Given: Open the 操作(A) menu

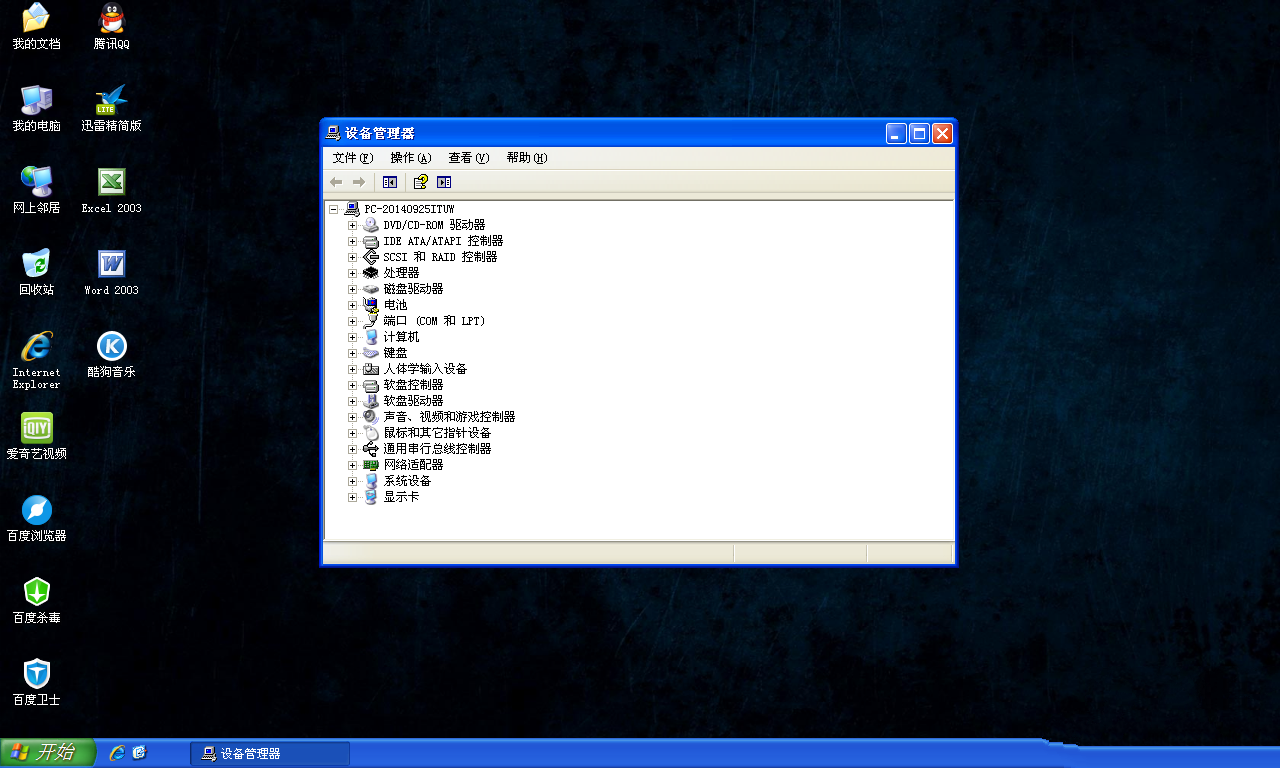Looking at the screenshot, I should [410, 158].
